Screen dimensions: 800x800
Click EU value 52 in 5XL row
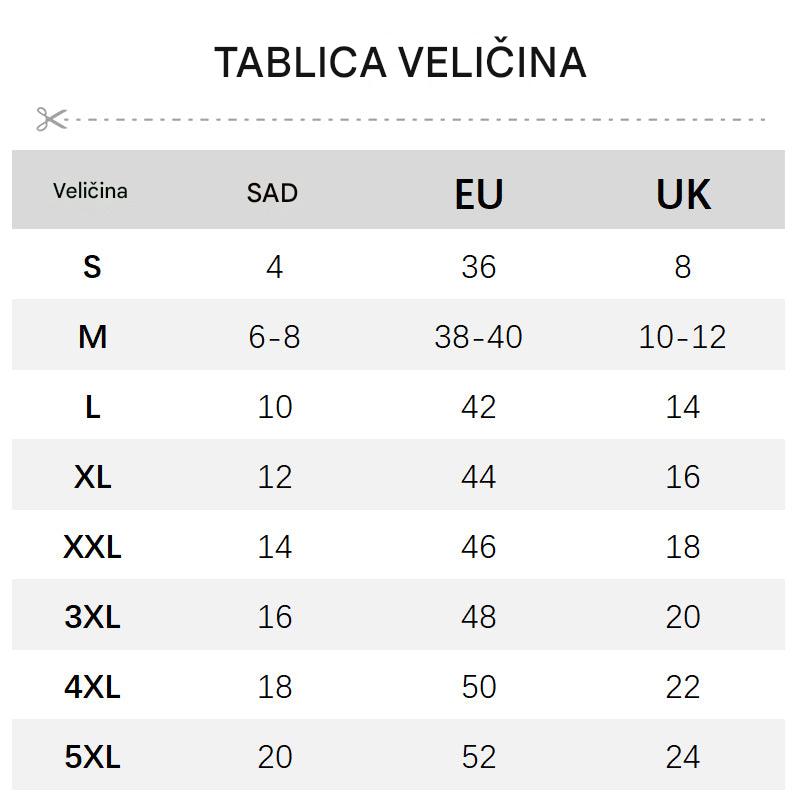coord(478,757)
